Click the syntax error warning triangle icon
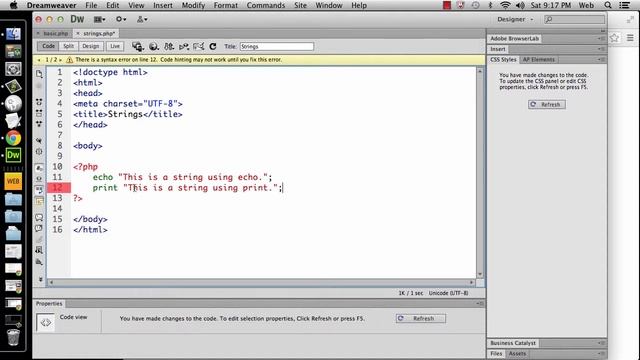Screen dimensions: 640x360 (69, 60)
